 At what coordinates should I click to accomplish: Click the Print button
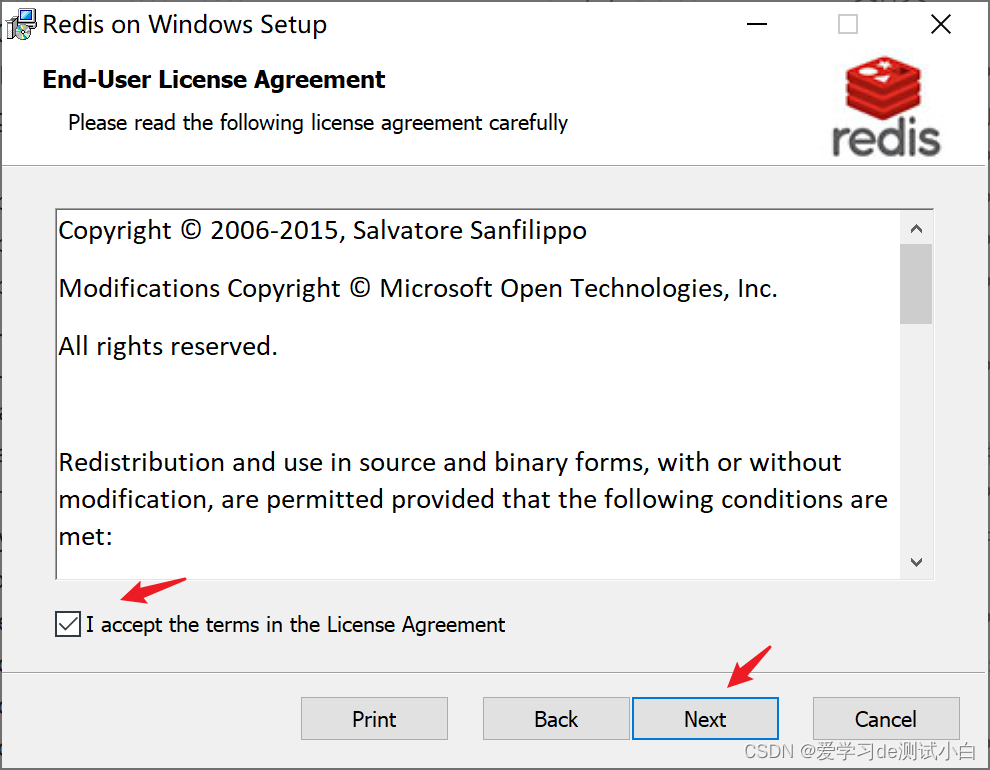click(374, 719)
